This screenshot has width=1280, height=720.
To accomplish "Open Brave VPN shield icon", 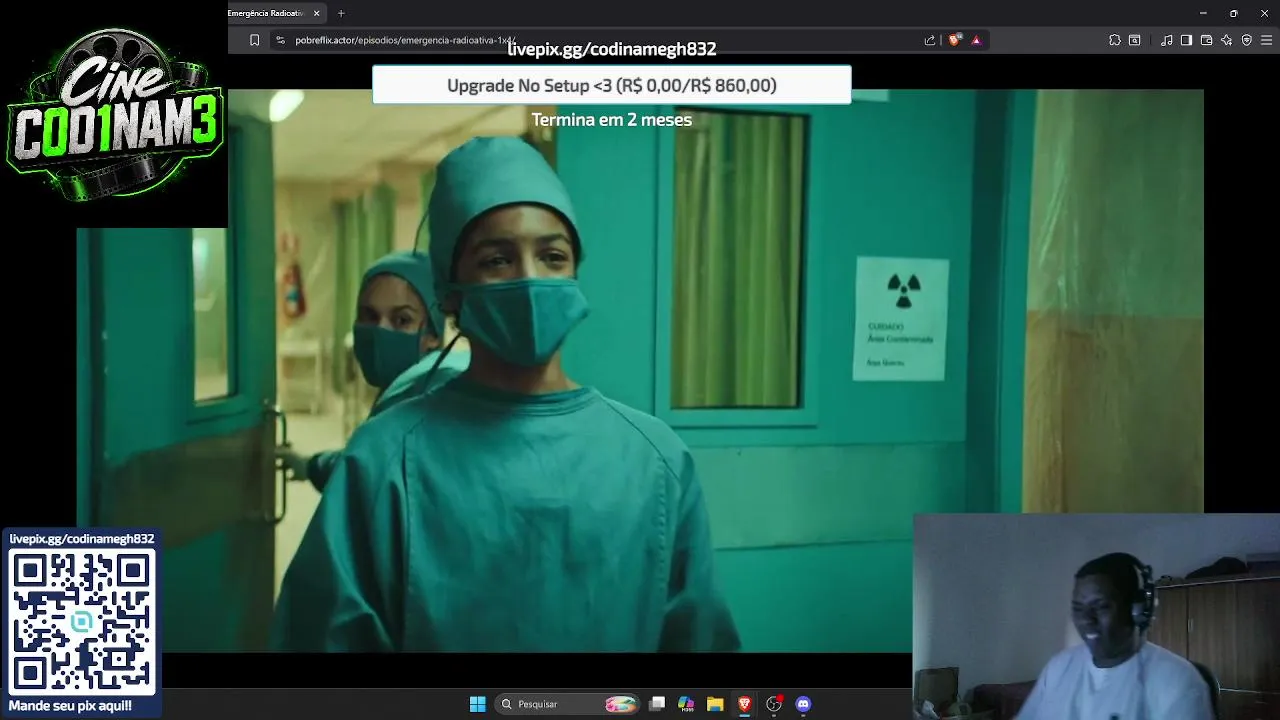I will pyautogui.click(x=1247, y=40).
